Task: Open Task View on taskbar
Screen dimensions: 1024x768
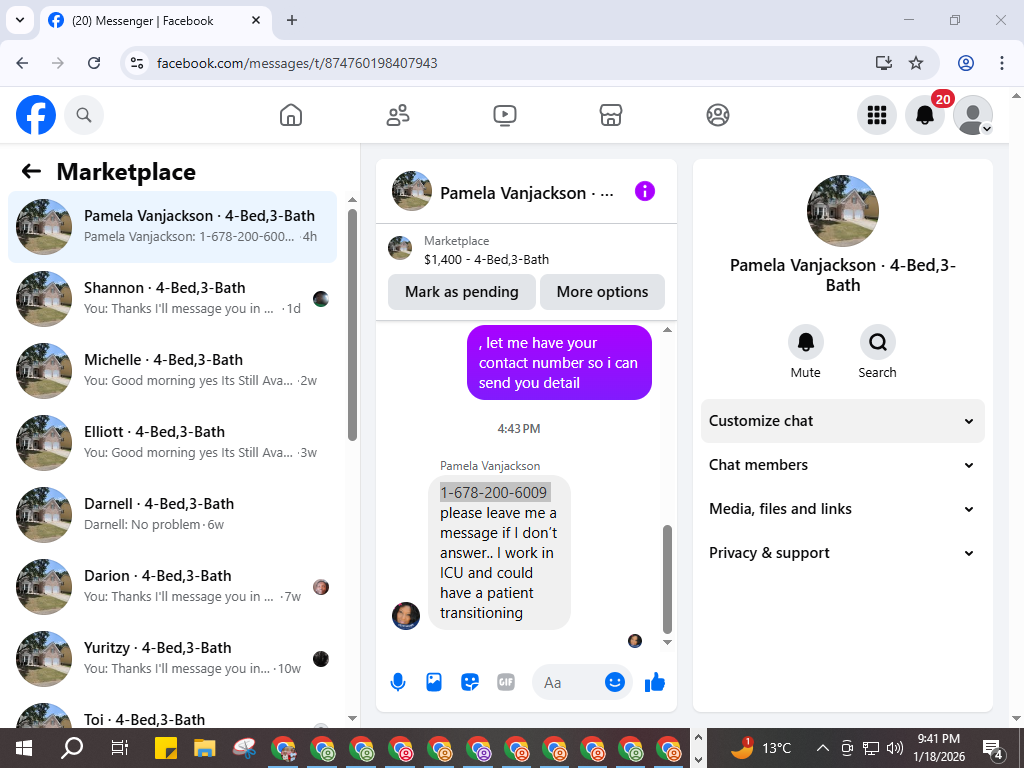Action: (x=120, y=748)
